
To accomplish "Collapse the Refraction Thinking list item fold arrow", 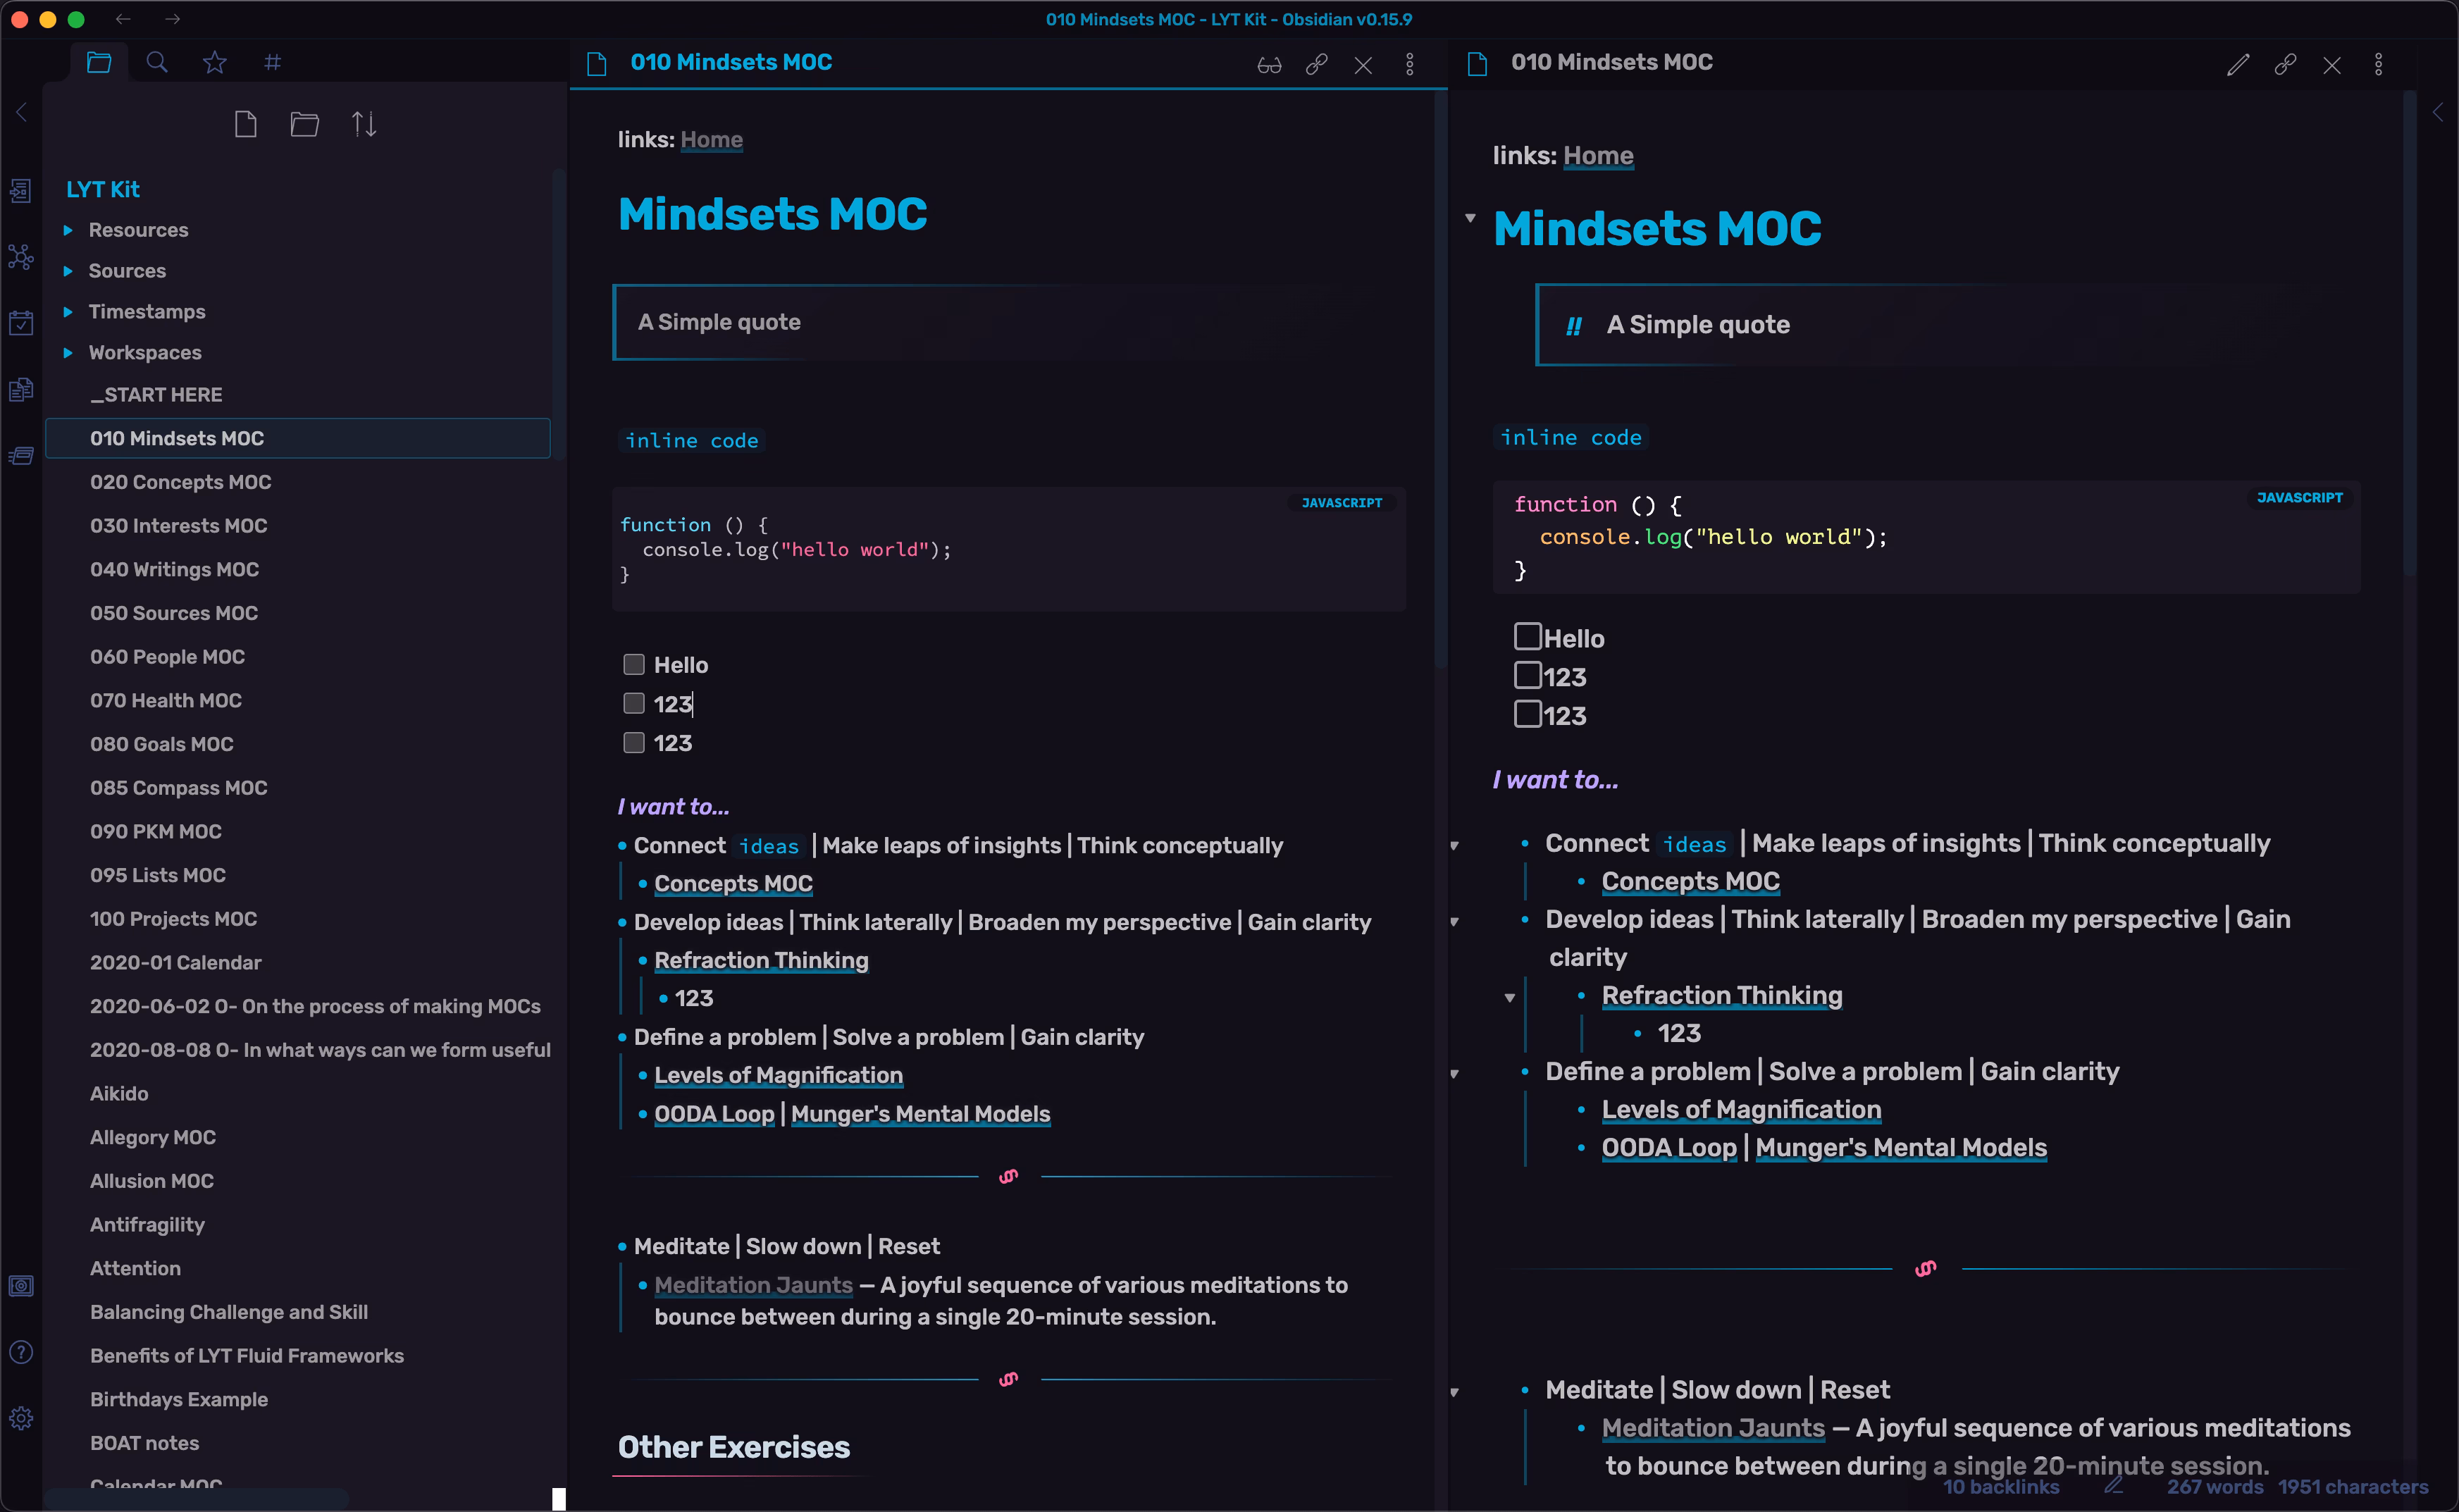I will coord(1510,997).
